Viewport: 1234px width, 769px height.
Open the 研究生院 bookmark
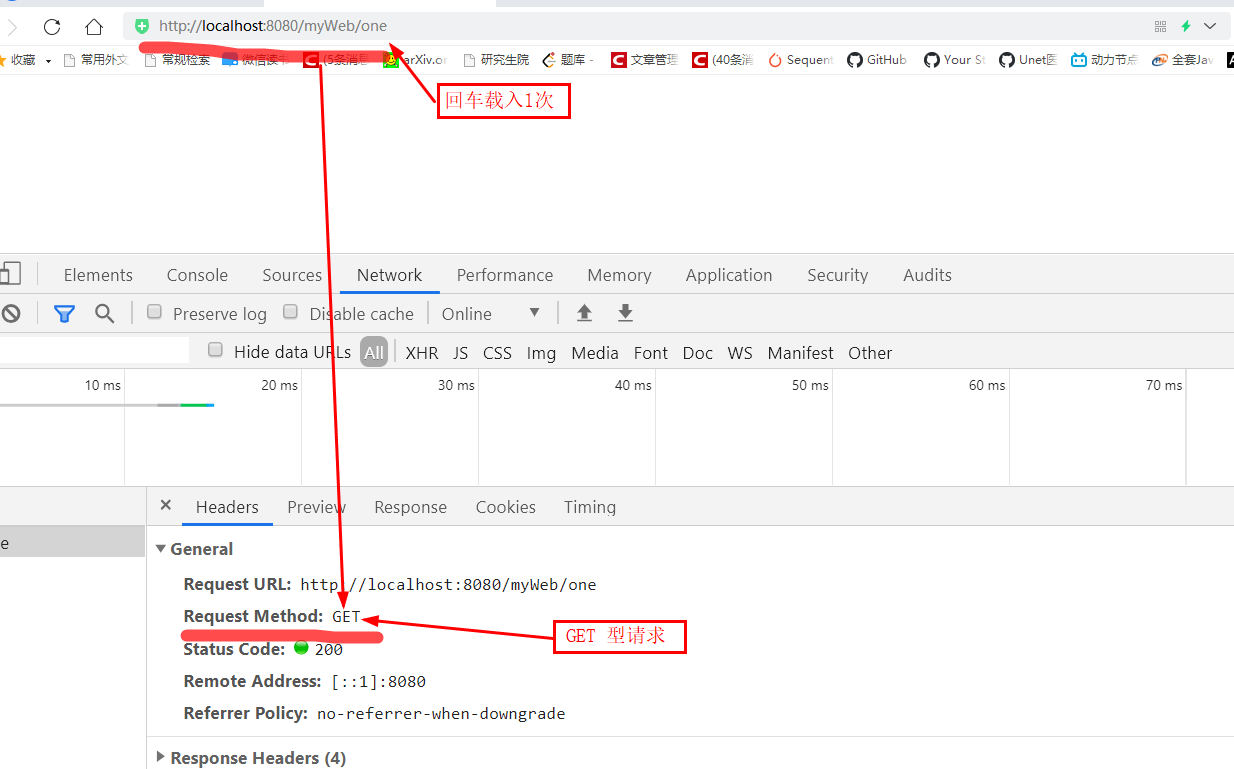pos(496,60)
